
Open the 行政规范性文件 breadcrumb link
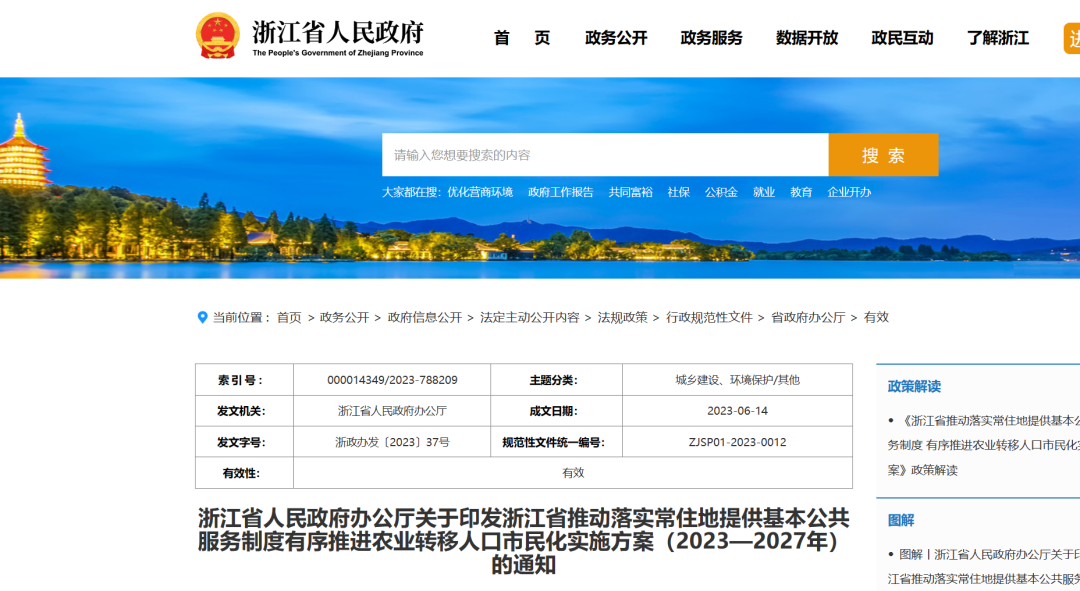(x=709, y=318)
